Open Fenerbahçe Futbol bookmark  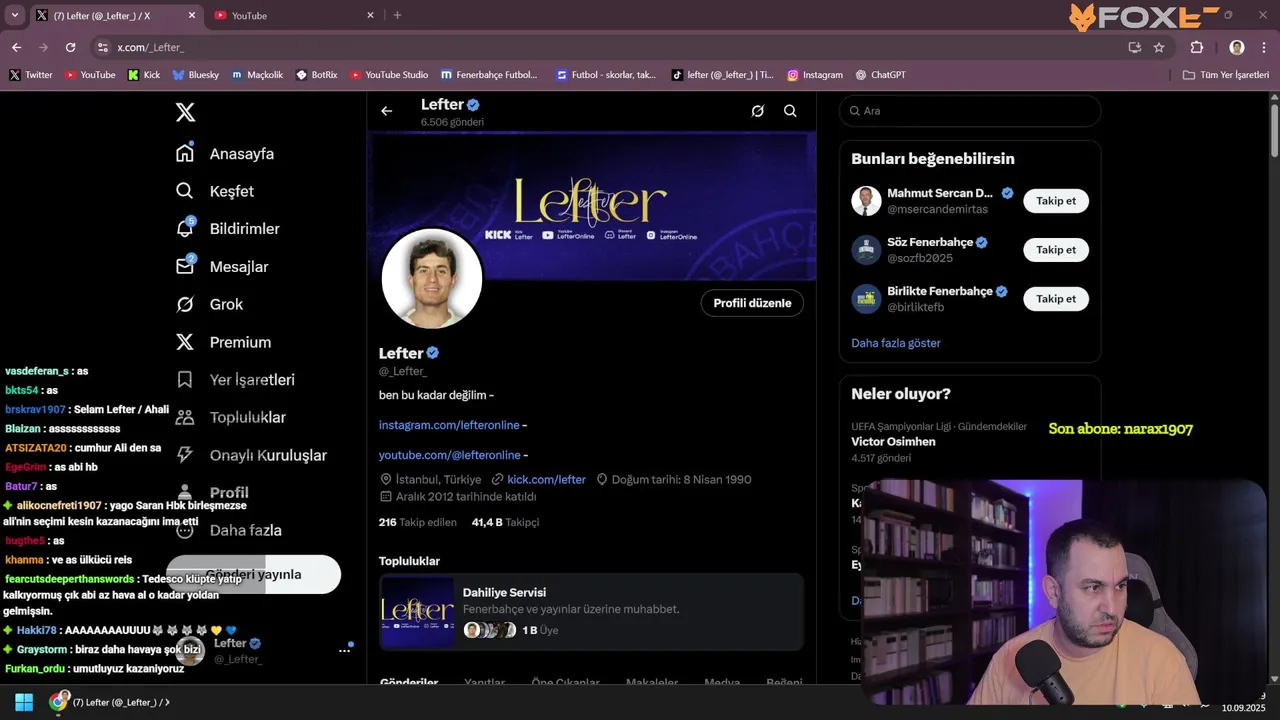pos(489,75)
